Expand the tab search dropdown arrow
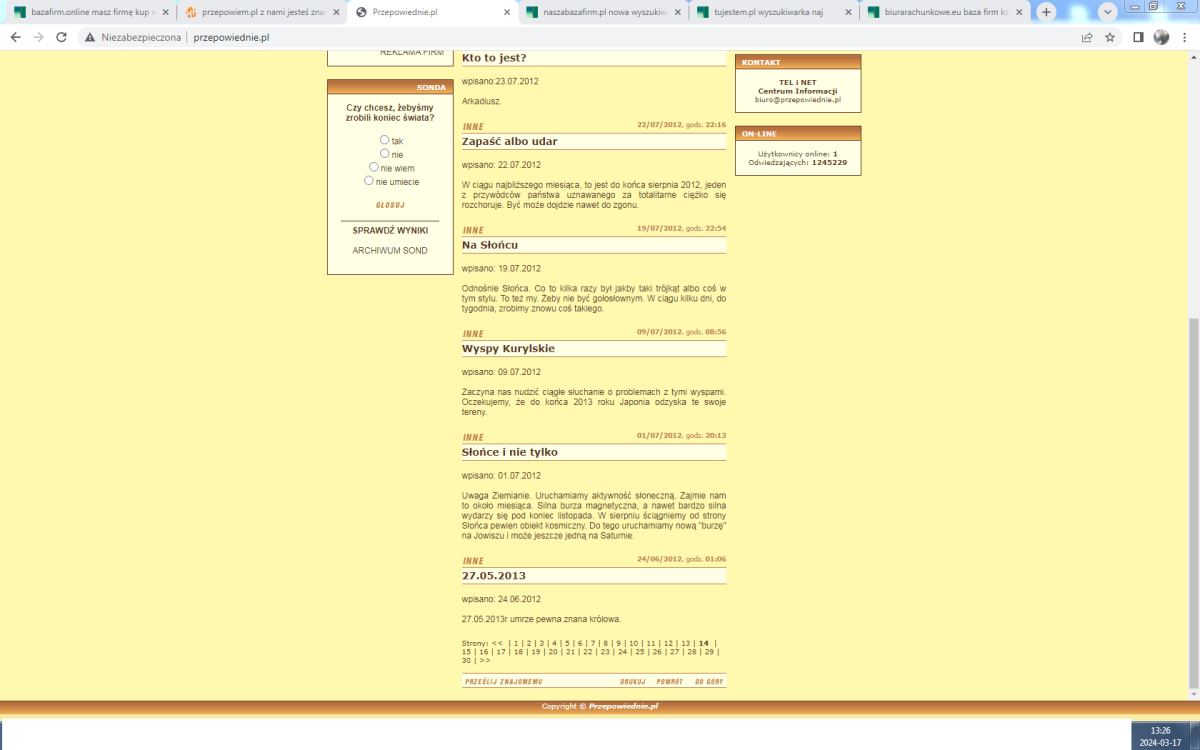Image resolution: width=1200 pixels, height=750 pixels. pos(1107,12)
